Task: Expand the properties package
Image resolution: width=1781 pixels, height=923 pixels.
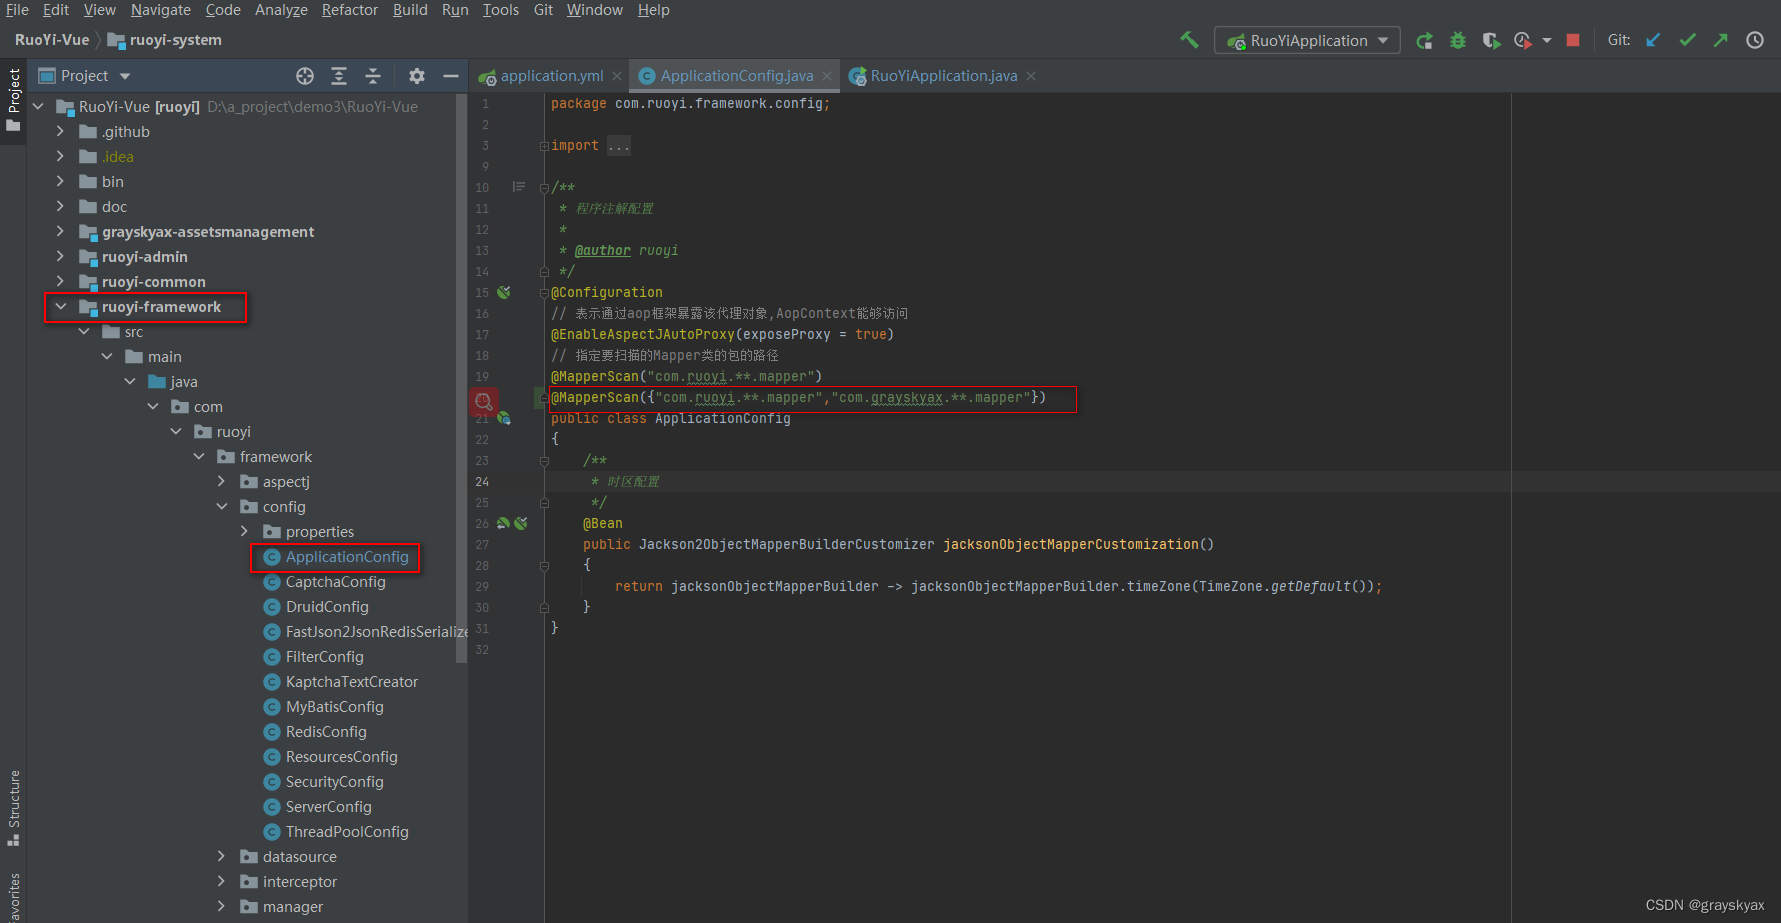Action: point(244,531)
